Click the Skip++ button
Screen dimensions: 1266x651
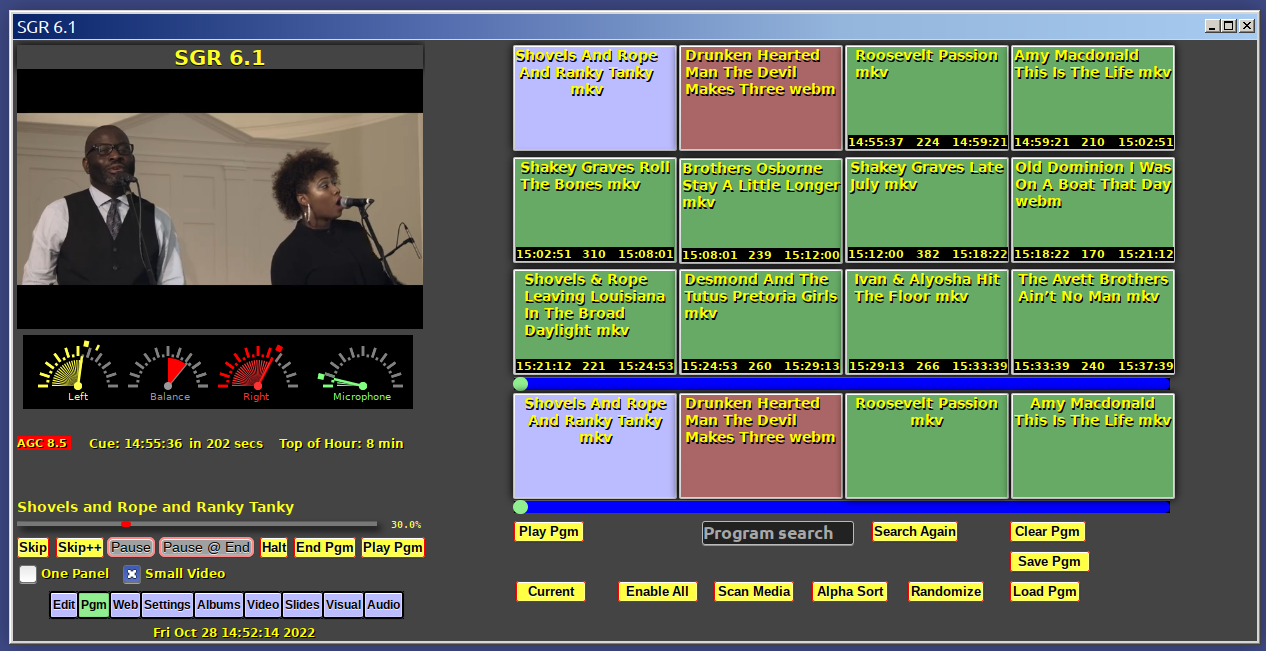point(79,547)
